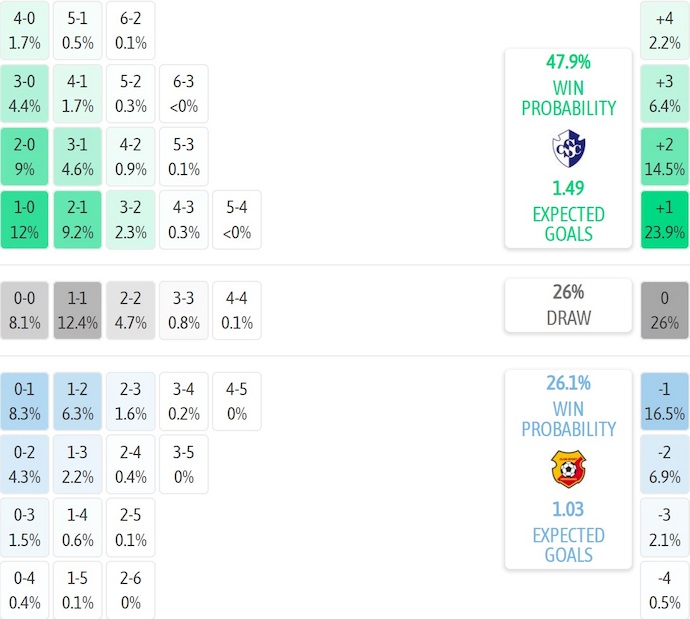Click the red and yellow away team crest
The width and height of the screenshot is (690, 619).
tap(568, 469)
